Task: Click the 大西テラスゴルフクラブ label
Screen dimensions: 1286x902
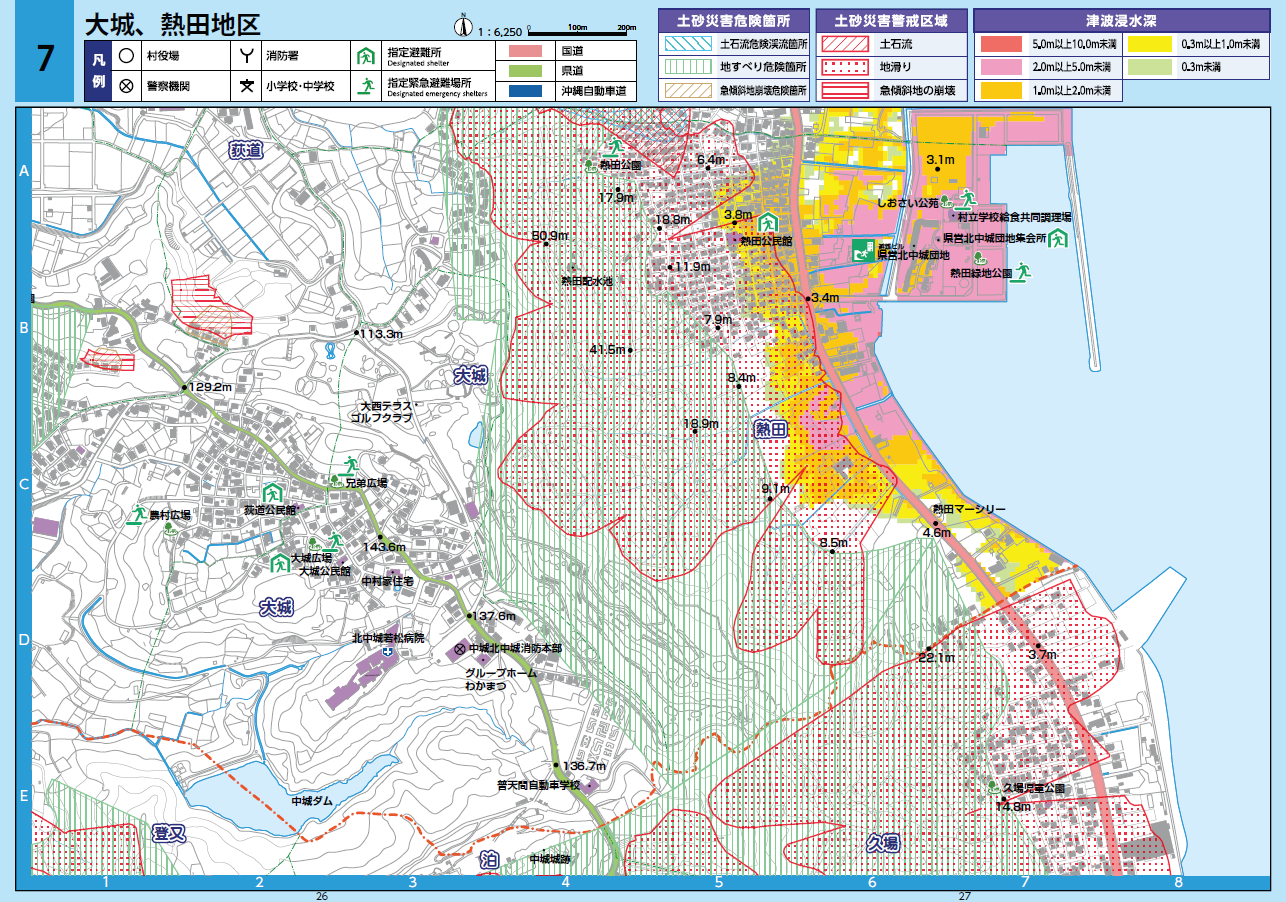Action: coord(381,413)
